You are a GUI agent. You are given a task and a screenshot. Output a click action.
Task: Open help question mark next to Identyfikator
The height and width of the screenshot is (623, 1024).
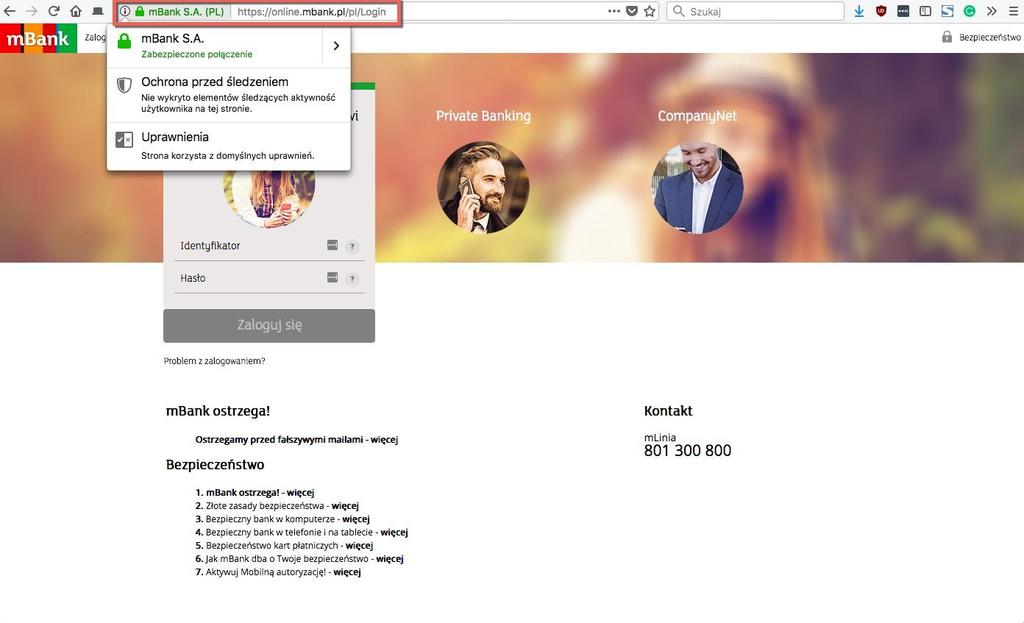352,246
